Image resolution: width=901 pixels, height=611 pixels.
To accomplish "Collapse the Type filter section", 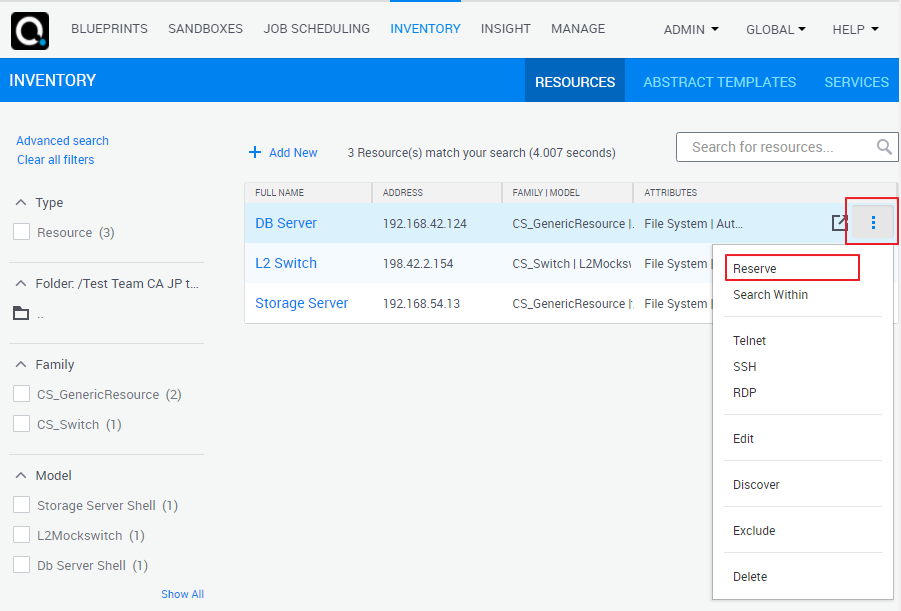I will pyautogui.click(x=21, y=203).
